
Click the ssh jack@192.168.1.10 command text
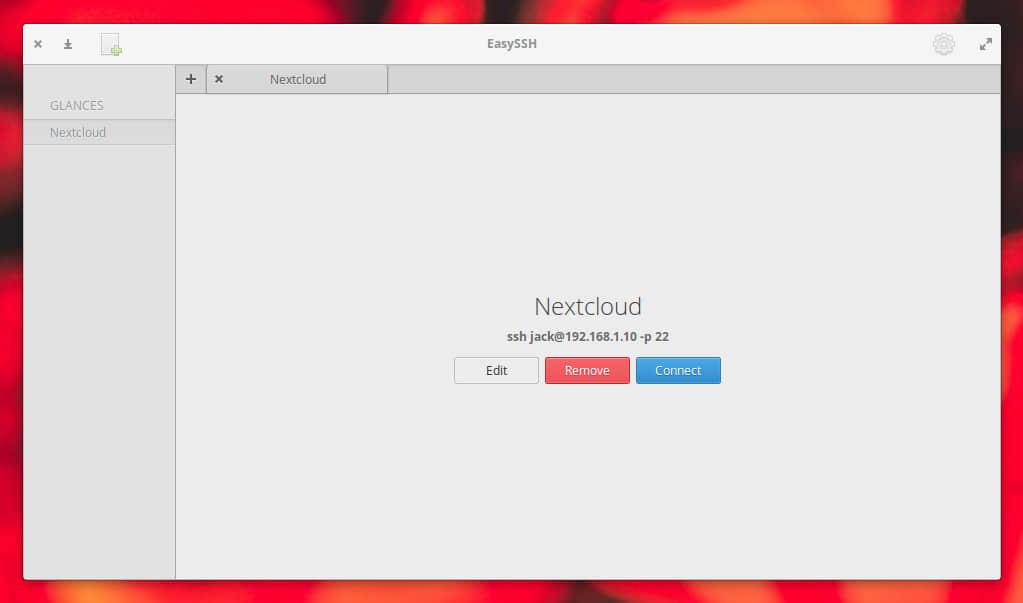tap(587, 337)
